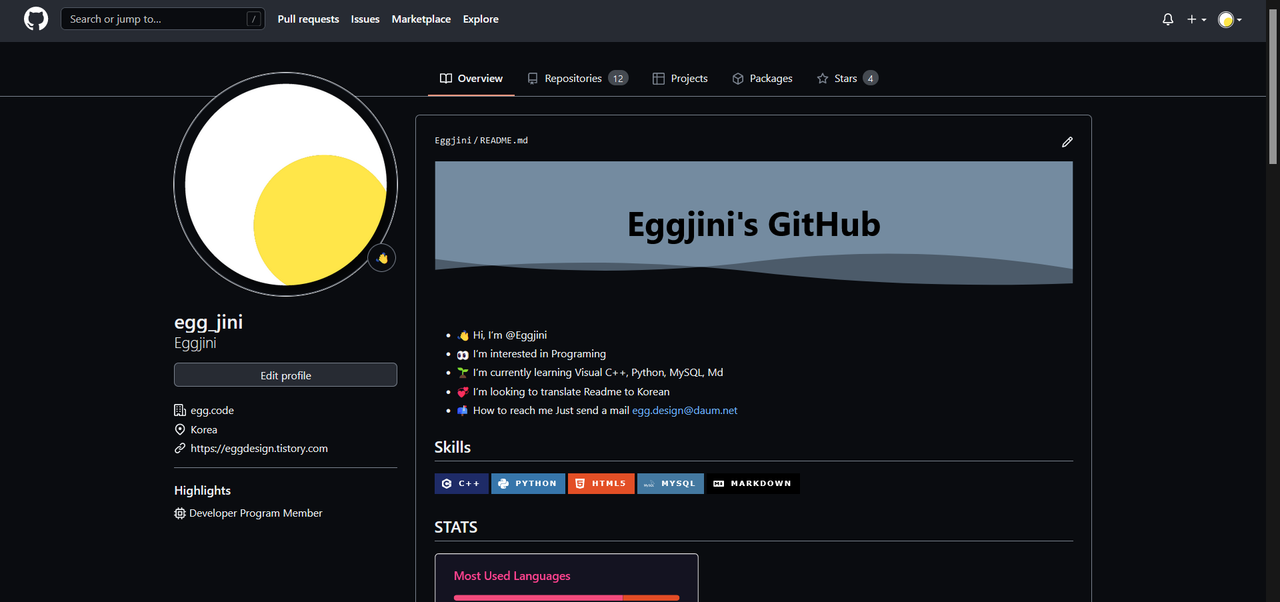Image resolution: width=1280 pixels, height=602 pixels.
Task: Switch to the Packages tab
Action: pyautogui.click(x=762, y=78)
